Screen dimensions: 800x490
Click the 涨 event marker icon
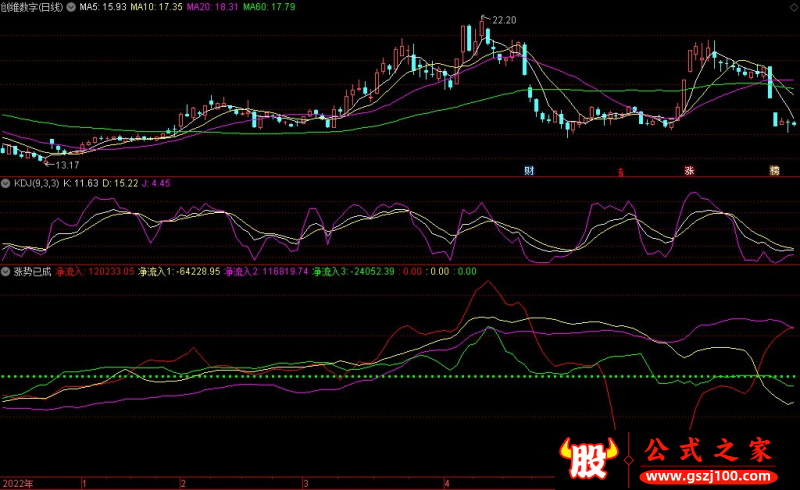(689, 171)
